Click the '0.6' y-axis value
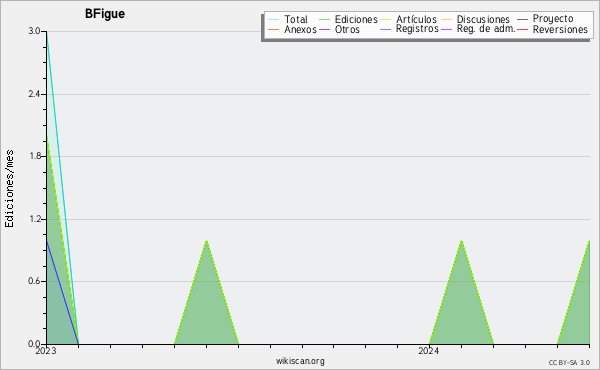This screenshot has height=370, width=600. click(x=34, y=281)
